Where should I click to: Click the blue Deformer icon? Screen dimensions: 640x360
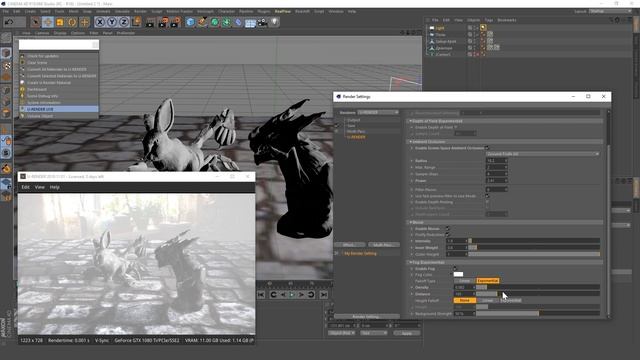point(238,22)
